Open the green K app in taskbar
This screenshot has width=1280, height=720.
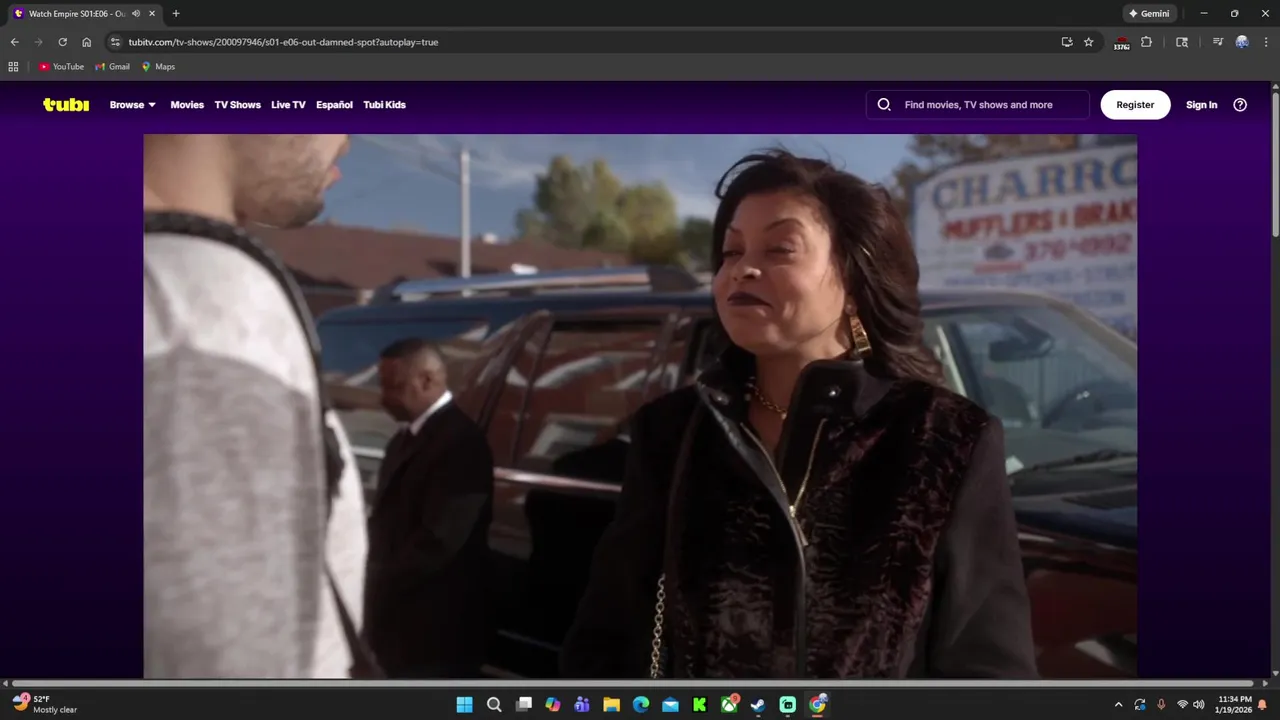point(700,705)
